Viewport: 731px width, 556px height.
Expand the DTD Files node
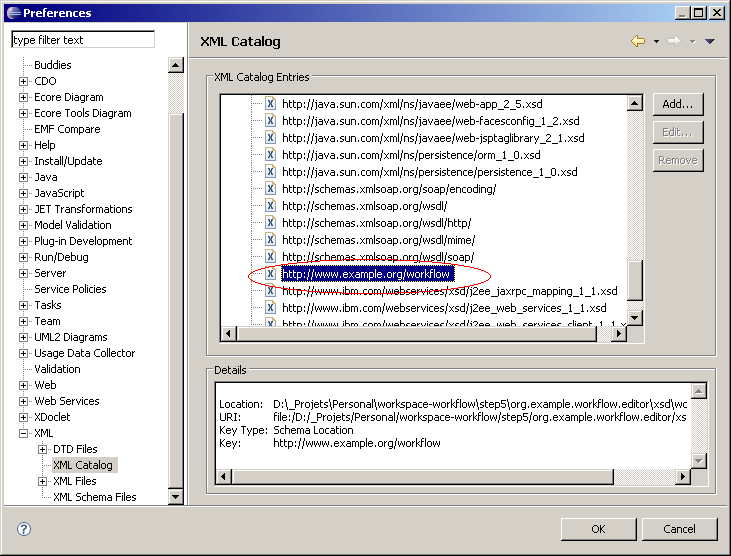[43, 449]
